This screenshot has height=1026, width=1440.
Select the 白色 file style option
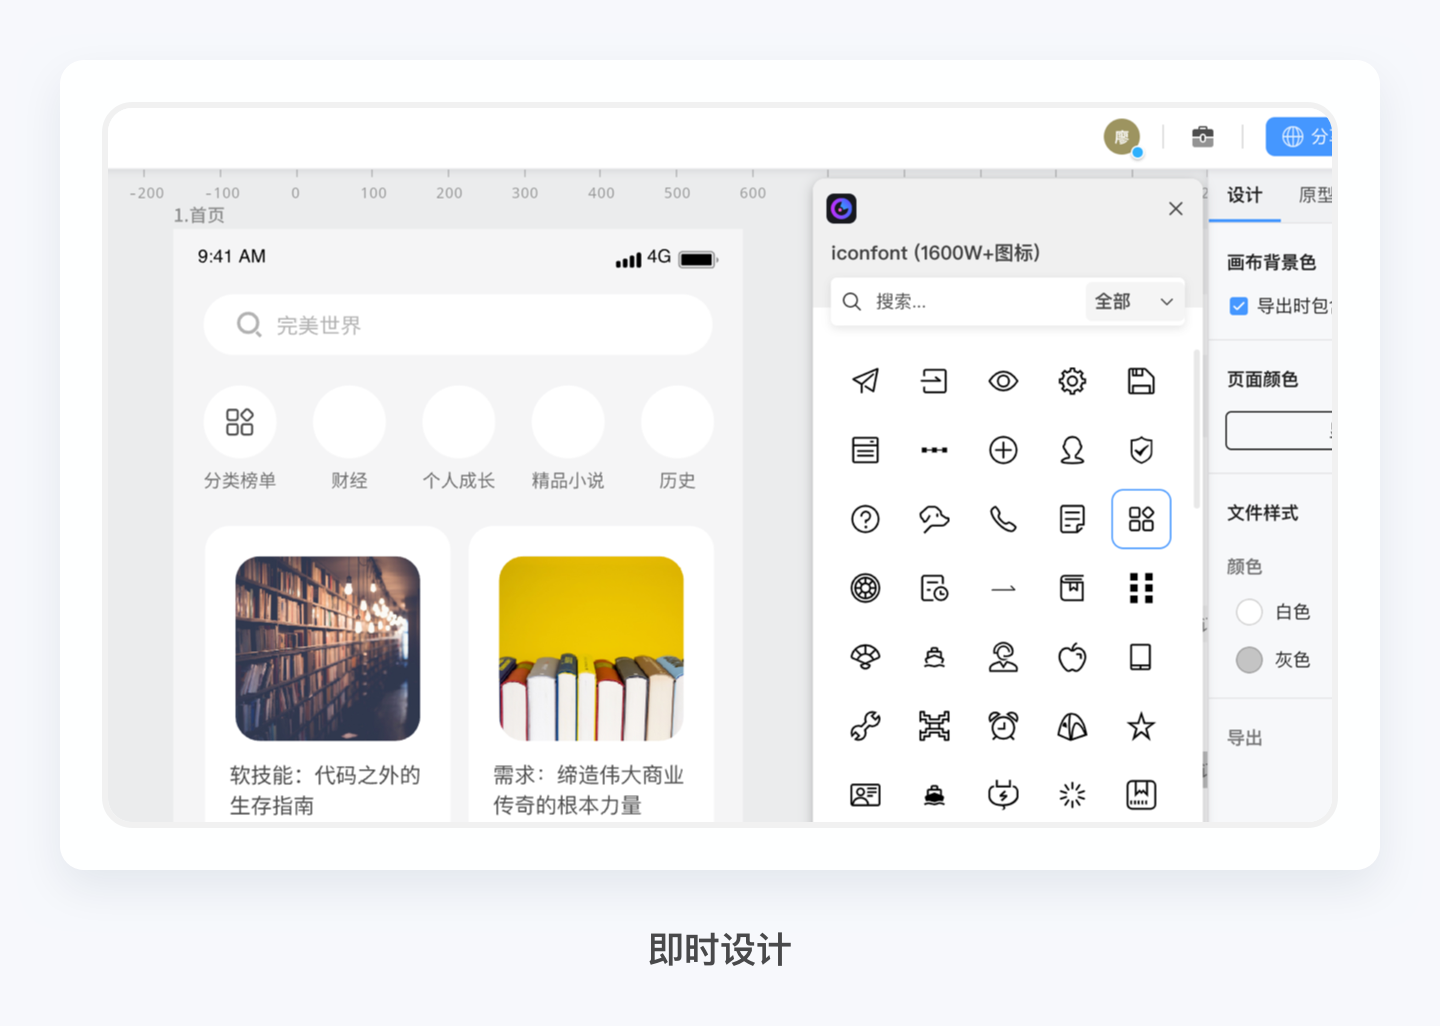(x=1249, y=611)
